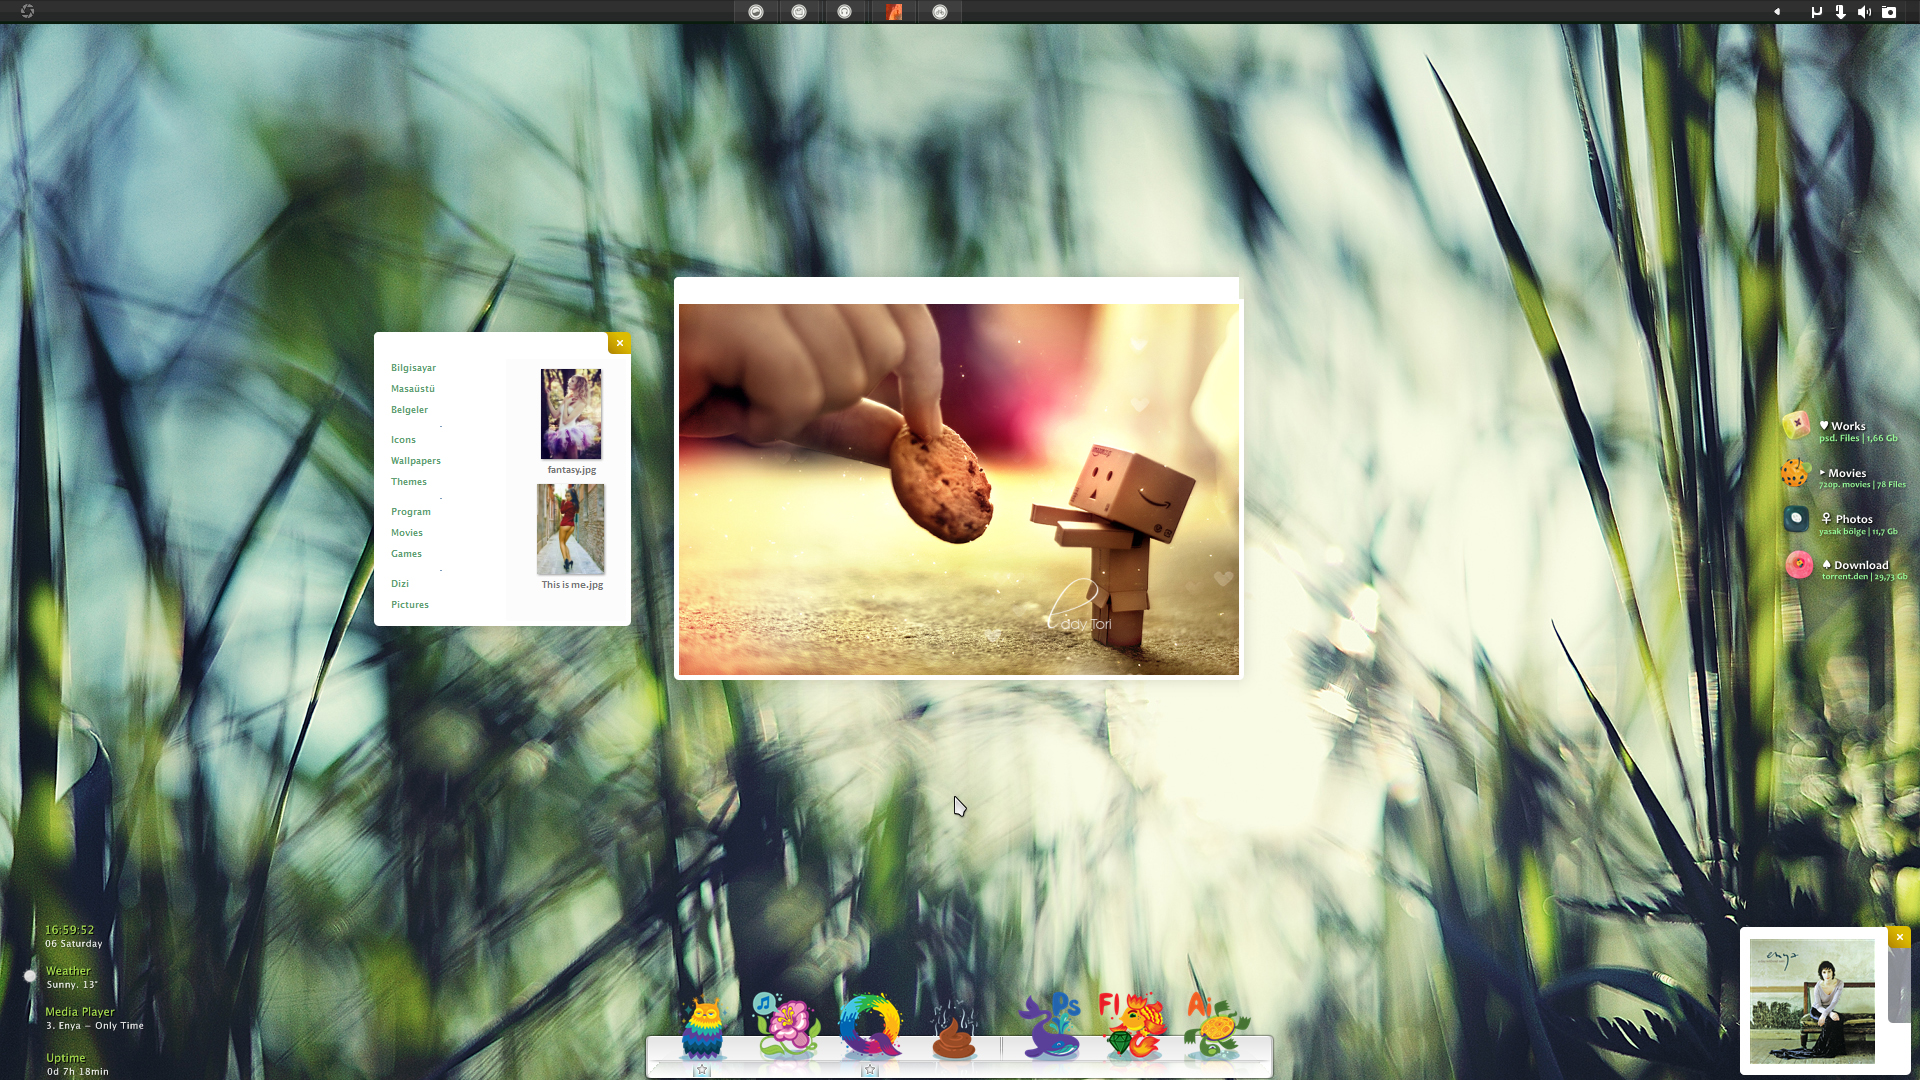Launch Illustrator turtle dock icon
Image resolution: width=1920 pixels, height=1080 pixels.
[1217, 1025]
